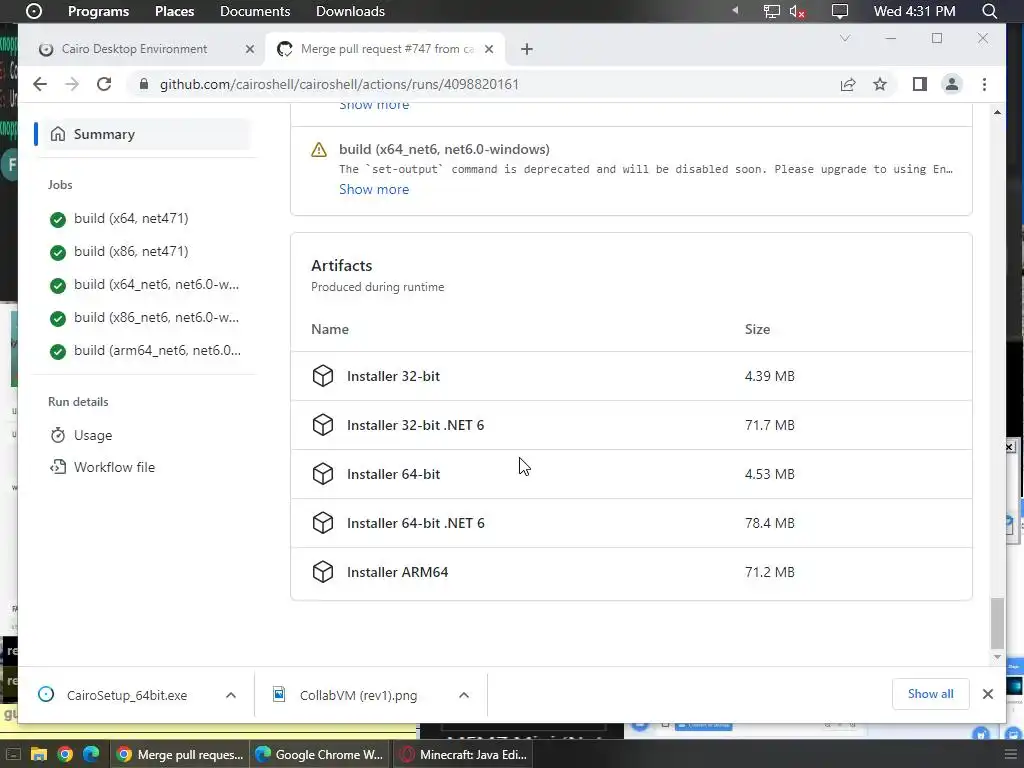Click the share page icon

[x=848, y=84]
